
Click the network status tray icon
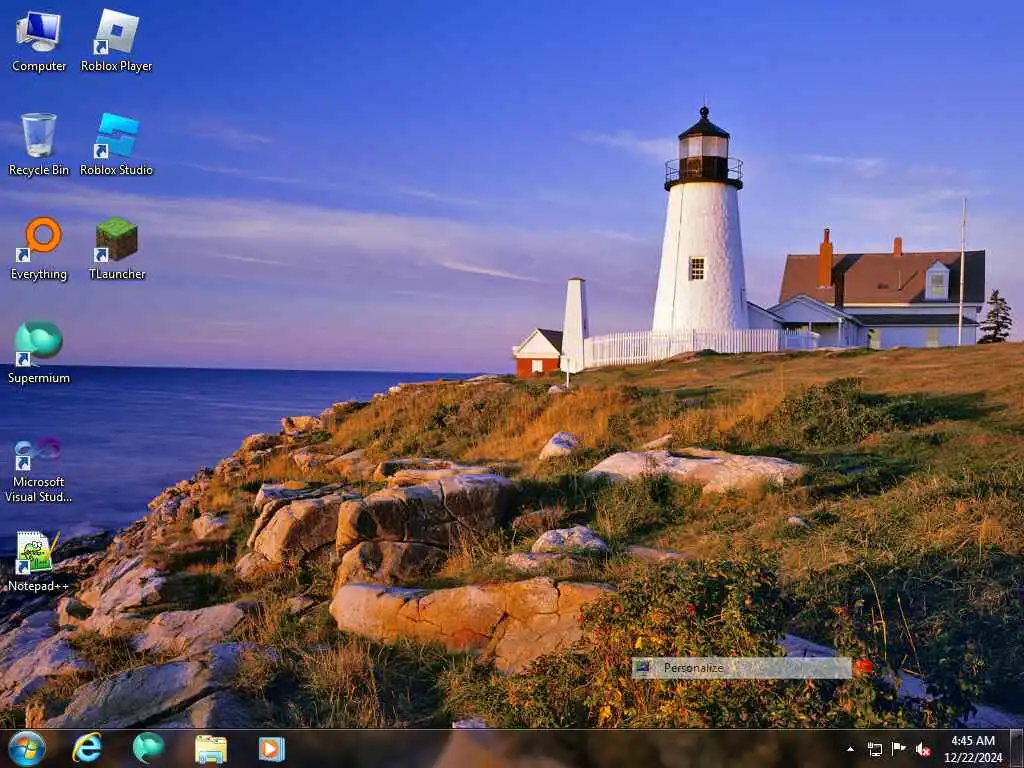click(874, 749)
